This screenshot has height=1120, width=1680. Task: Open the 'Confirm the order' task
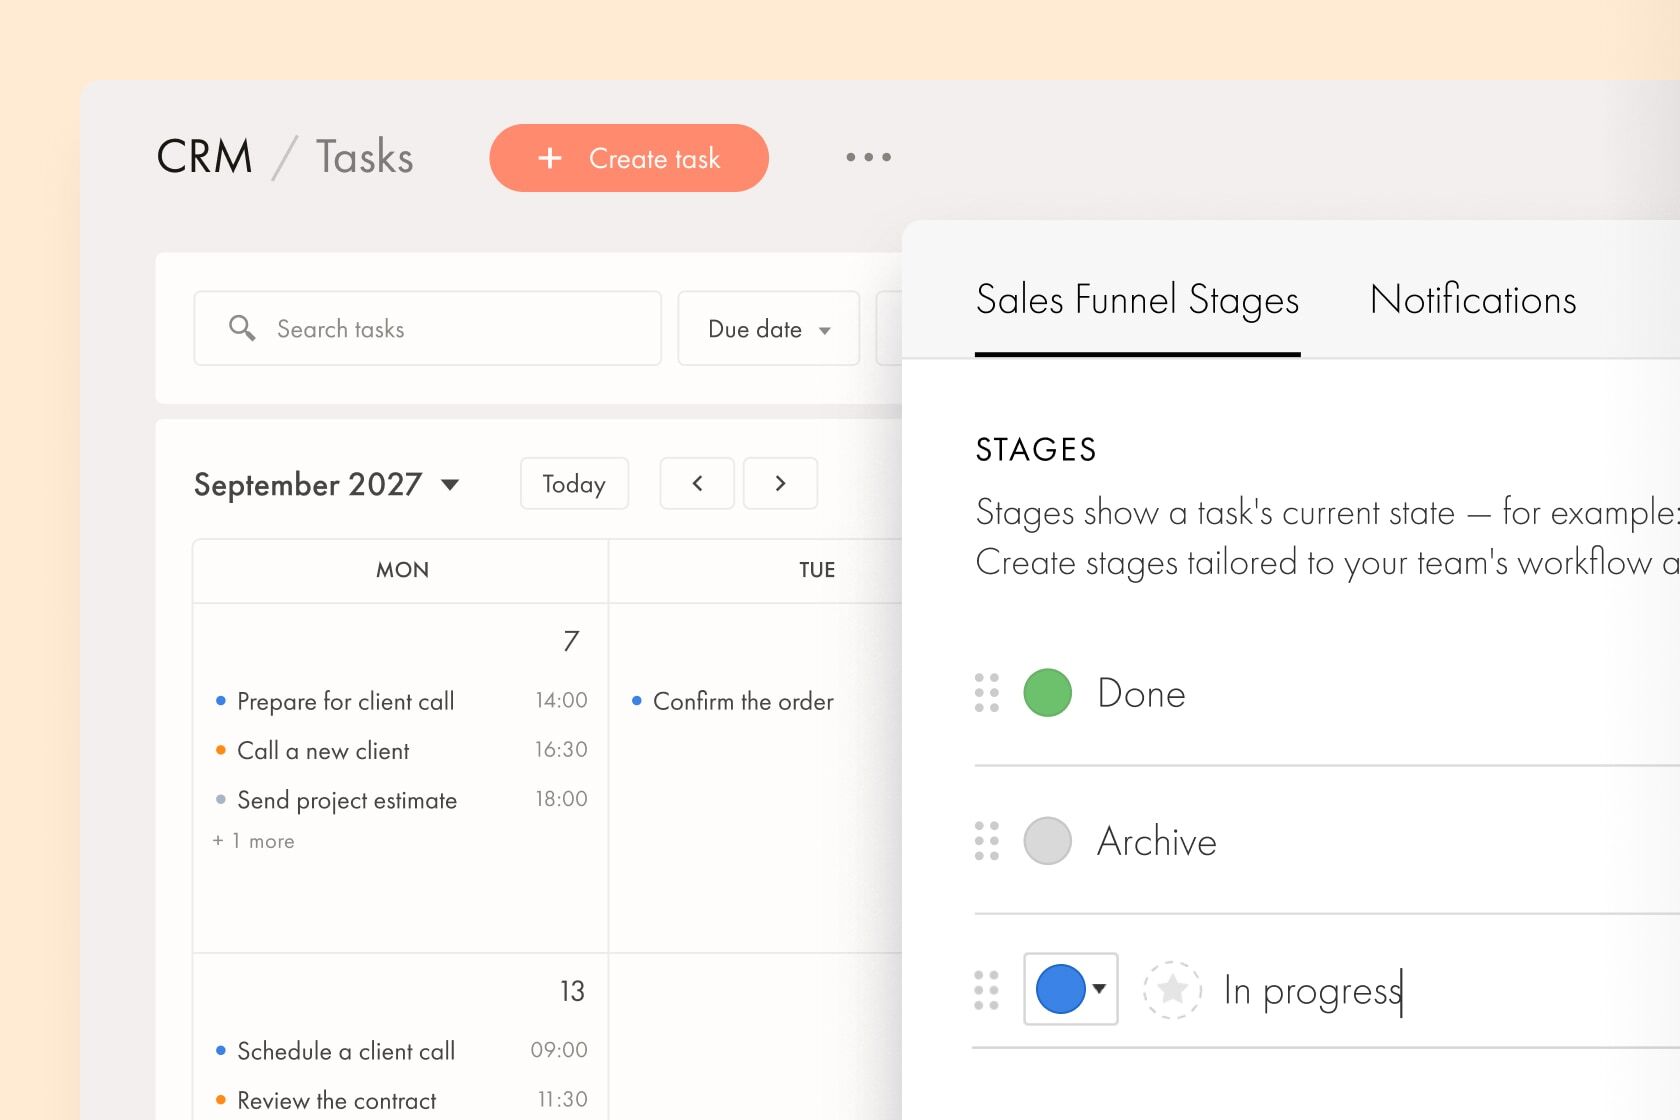point(743,701)
